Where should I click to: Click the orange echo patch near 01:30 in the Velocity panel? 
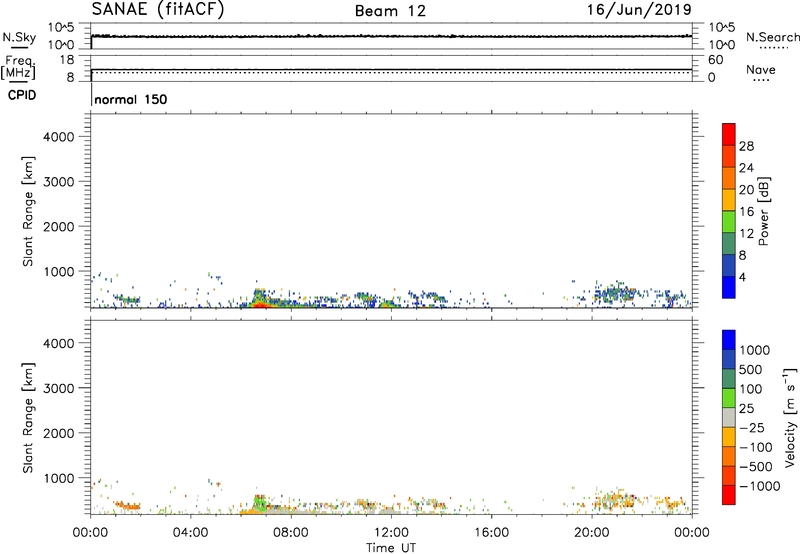[128, 506]
